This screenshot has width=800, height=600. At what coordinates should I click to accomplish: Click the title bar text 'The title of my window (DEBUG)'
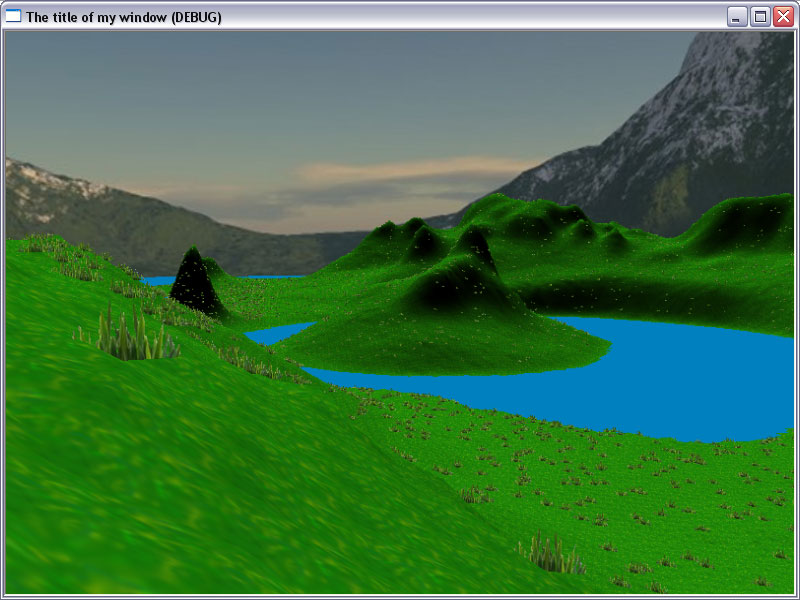124,17
